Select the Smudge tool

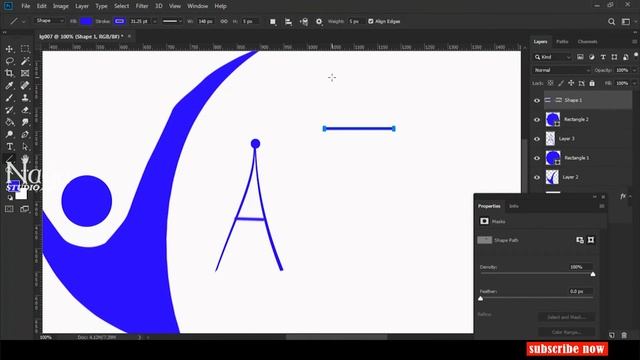(x=25, y=122)
